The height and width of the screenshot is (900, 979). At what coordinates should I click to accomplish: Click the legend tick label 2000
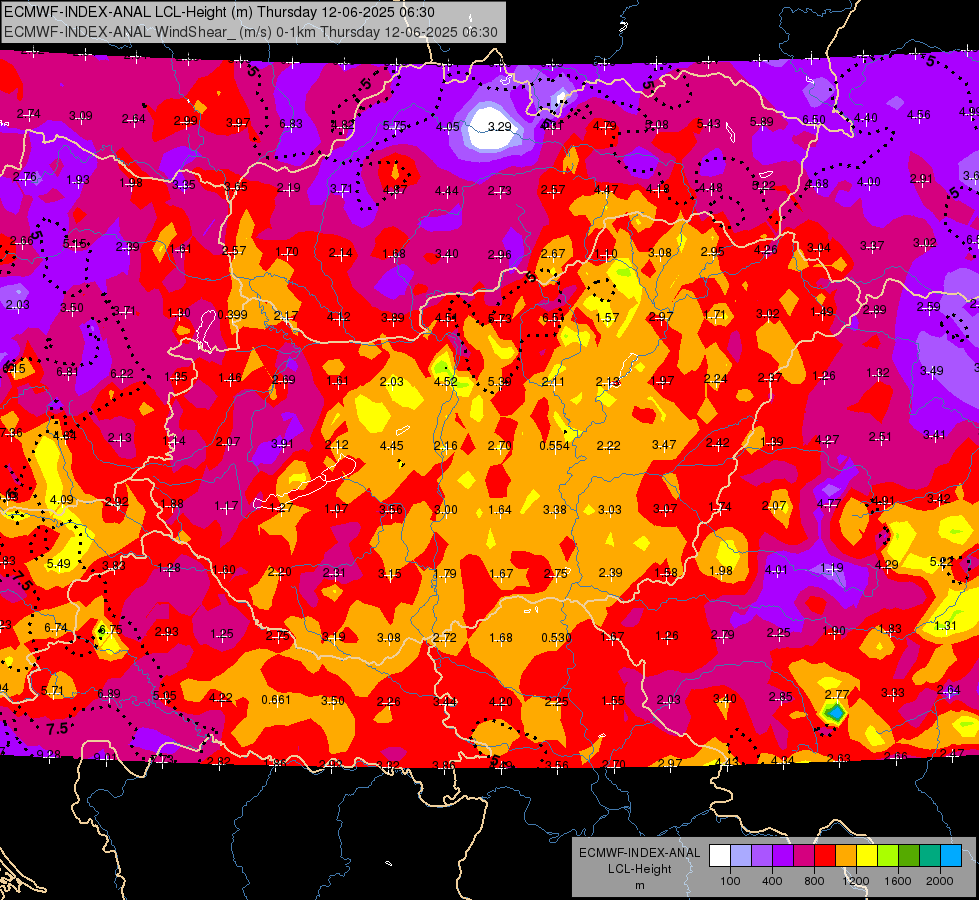point(940,881)
